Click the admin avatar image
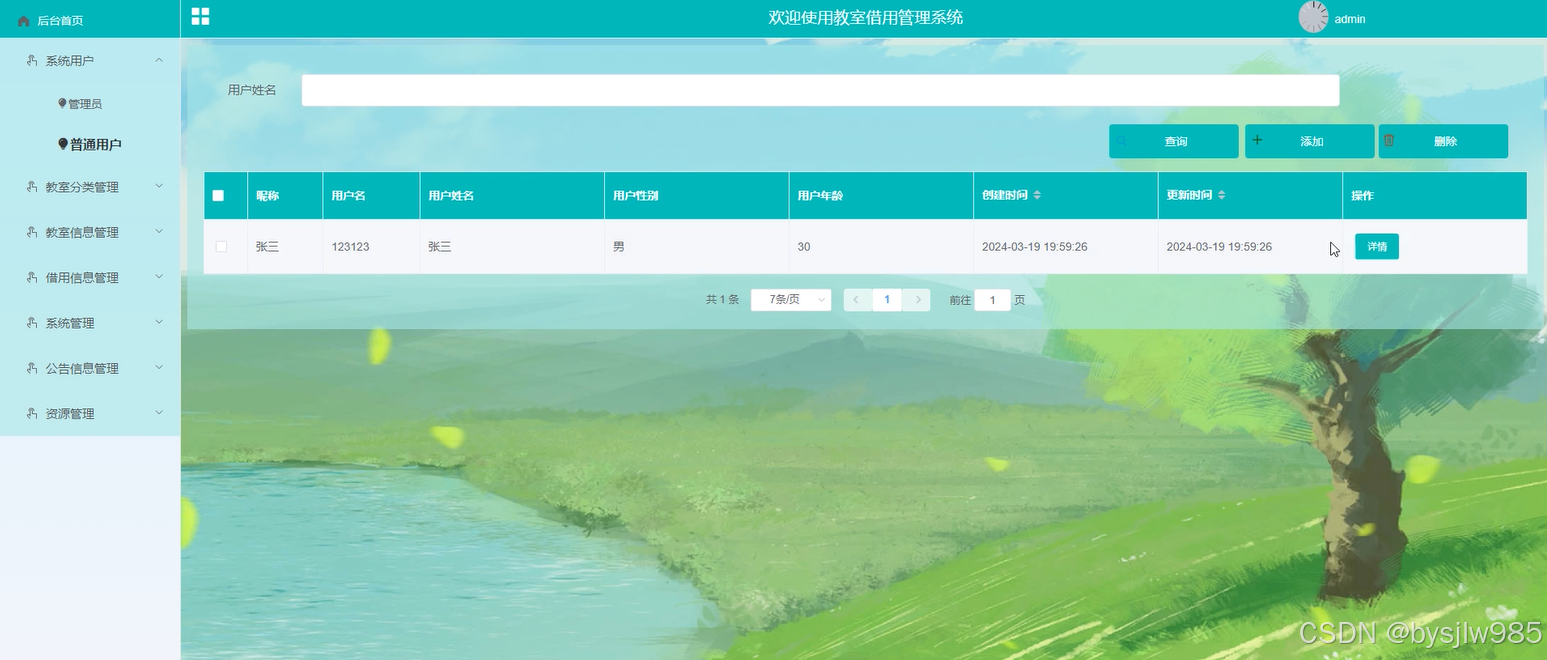 (x=1313, y=17)
